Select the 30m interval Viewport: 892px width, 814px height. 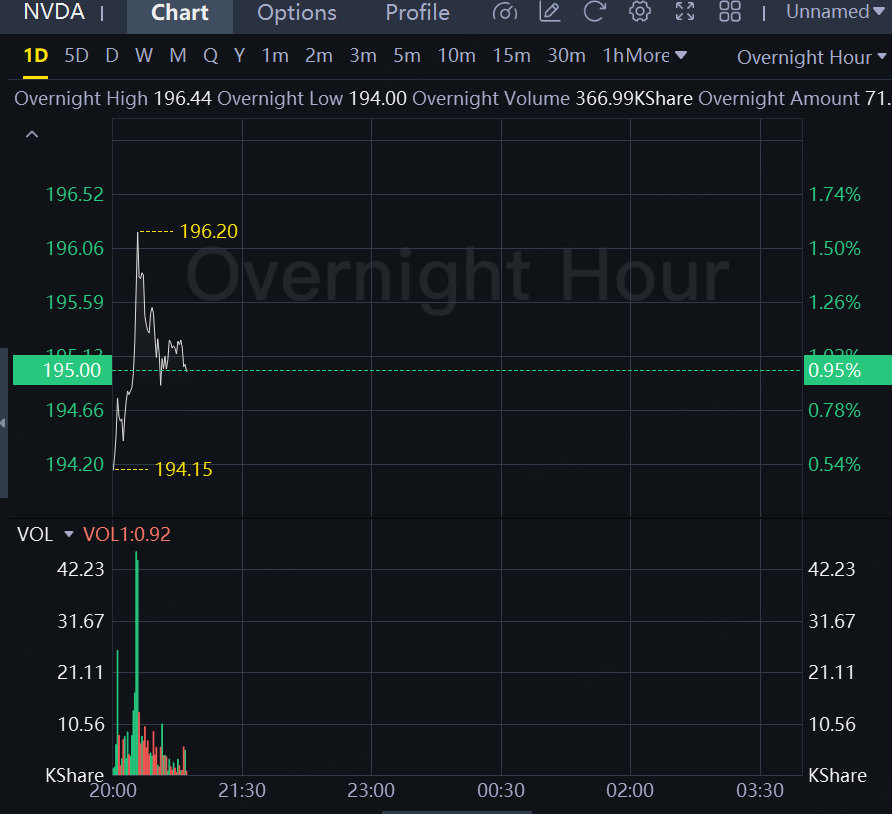pos(567,56)
